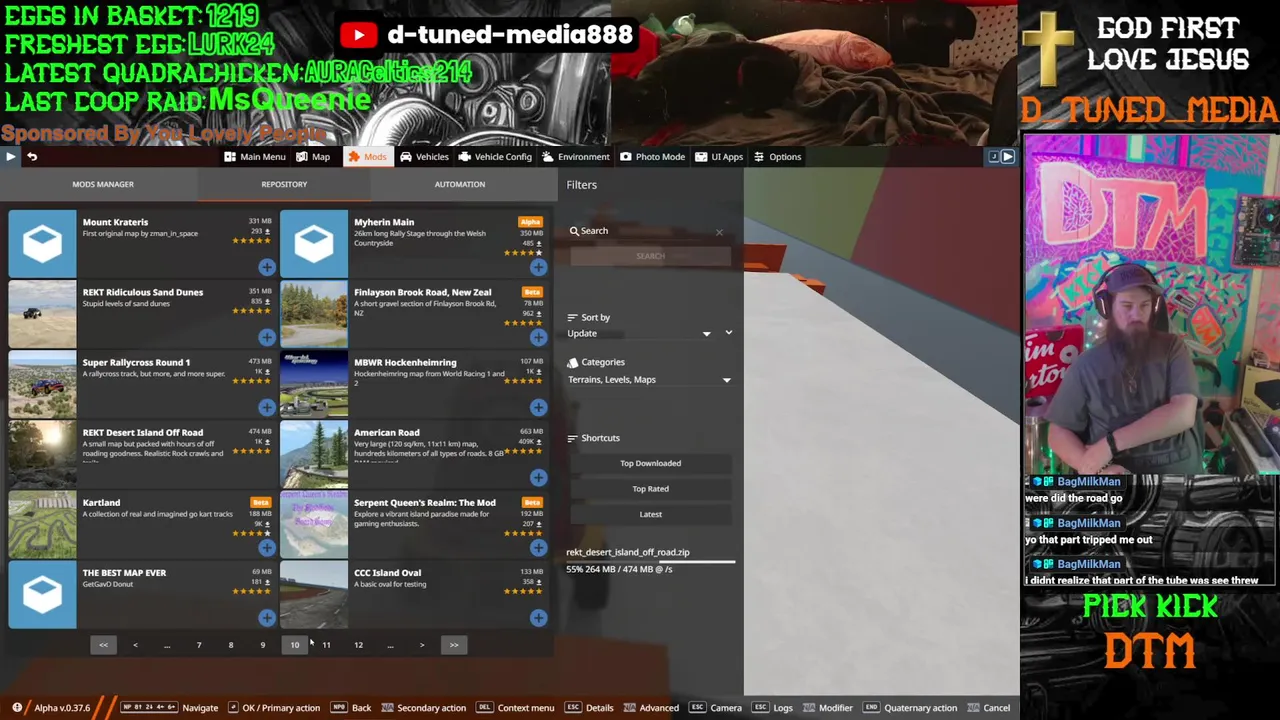Go to page 9
The image size is (1280, 720).
click(263, 645)
